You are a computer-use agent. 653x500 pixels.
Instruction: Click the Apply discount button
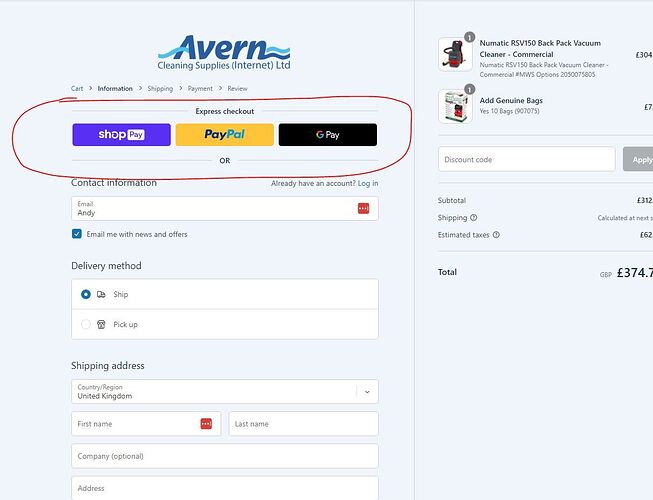(x=638, y=159)
